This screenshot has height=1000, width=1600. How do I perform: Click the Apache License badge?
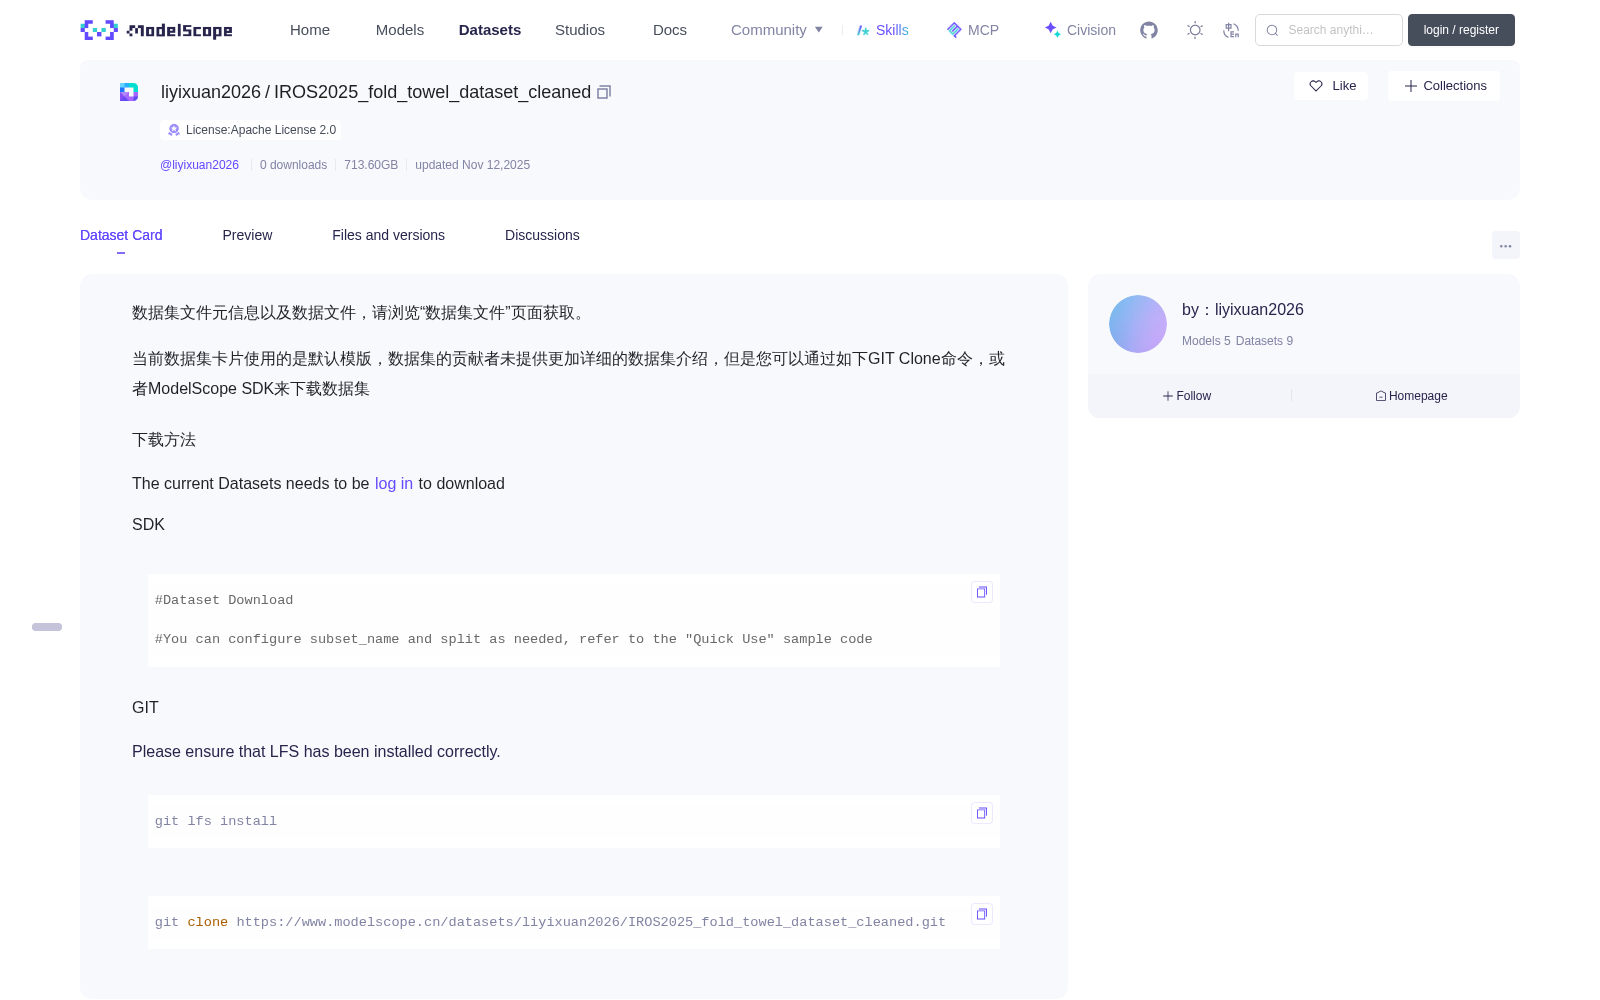click(251, 130)
